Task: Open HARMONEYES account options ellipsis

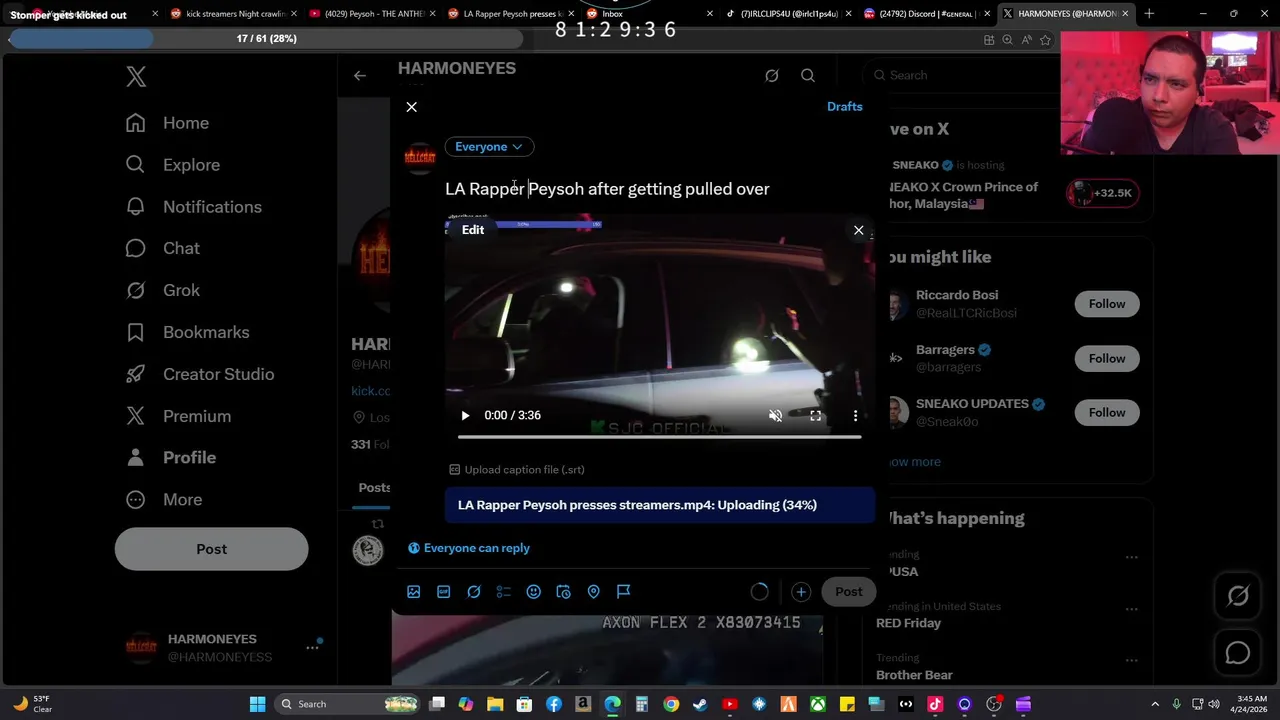Action: [x=312, y=647]
